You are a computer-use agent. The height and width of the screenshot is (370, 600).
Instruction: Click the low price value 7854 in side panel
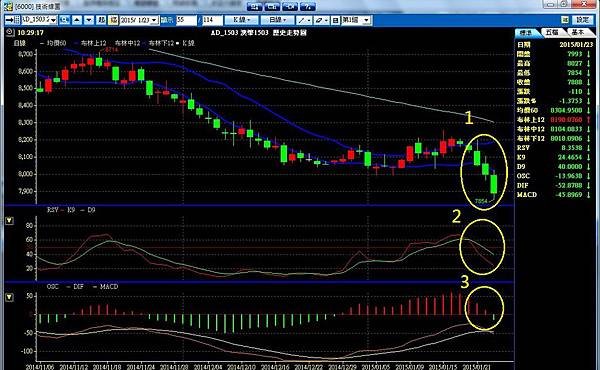point(574,73)
